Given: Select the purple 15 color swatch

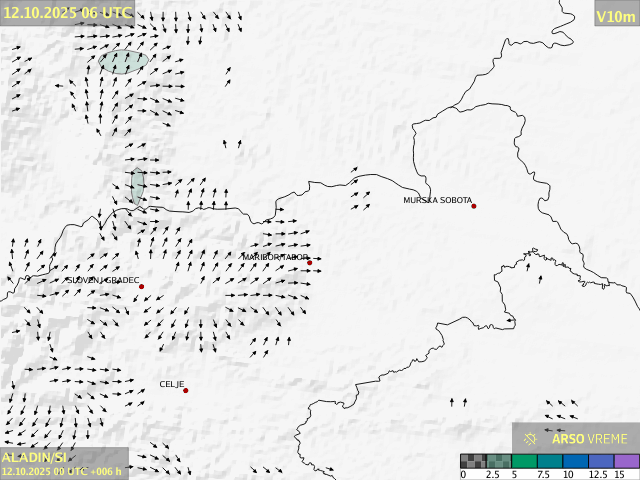Looking at the screenshot, I should pyautogui.click(x=626, y=462).
